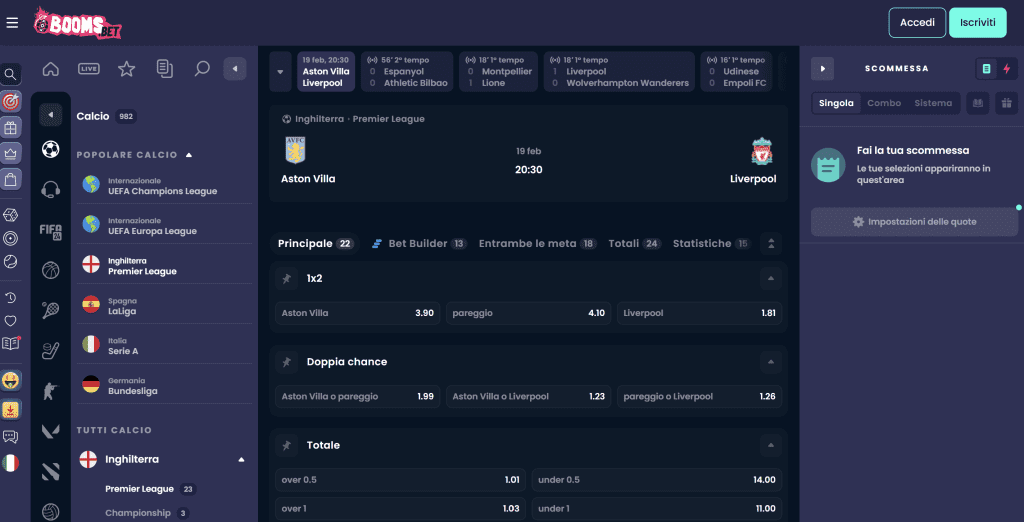This screenshot has height=522, width=1024.
Task: Select the basketball sport icon
Action: (50, 270)
